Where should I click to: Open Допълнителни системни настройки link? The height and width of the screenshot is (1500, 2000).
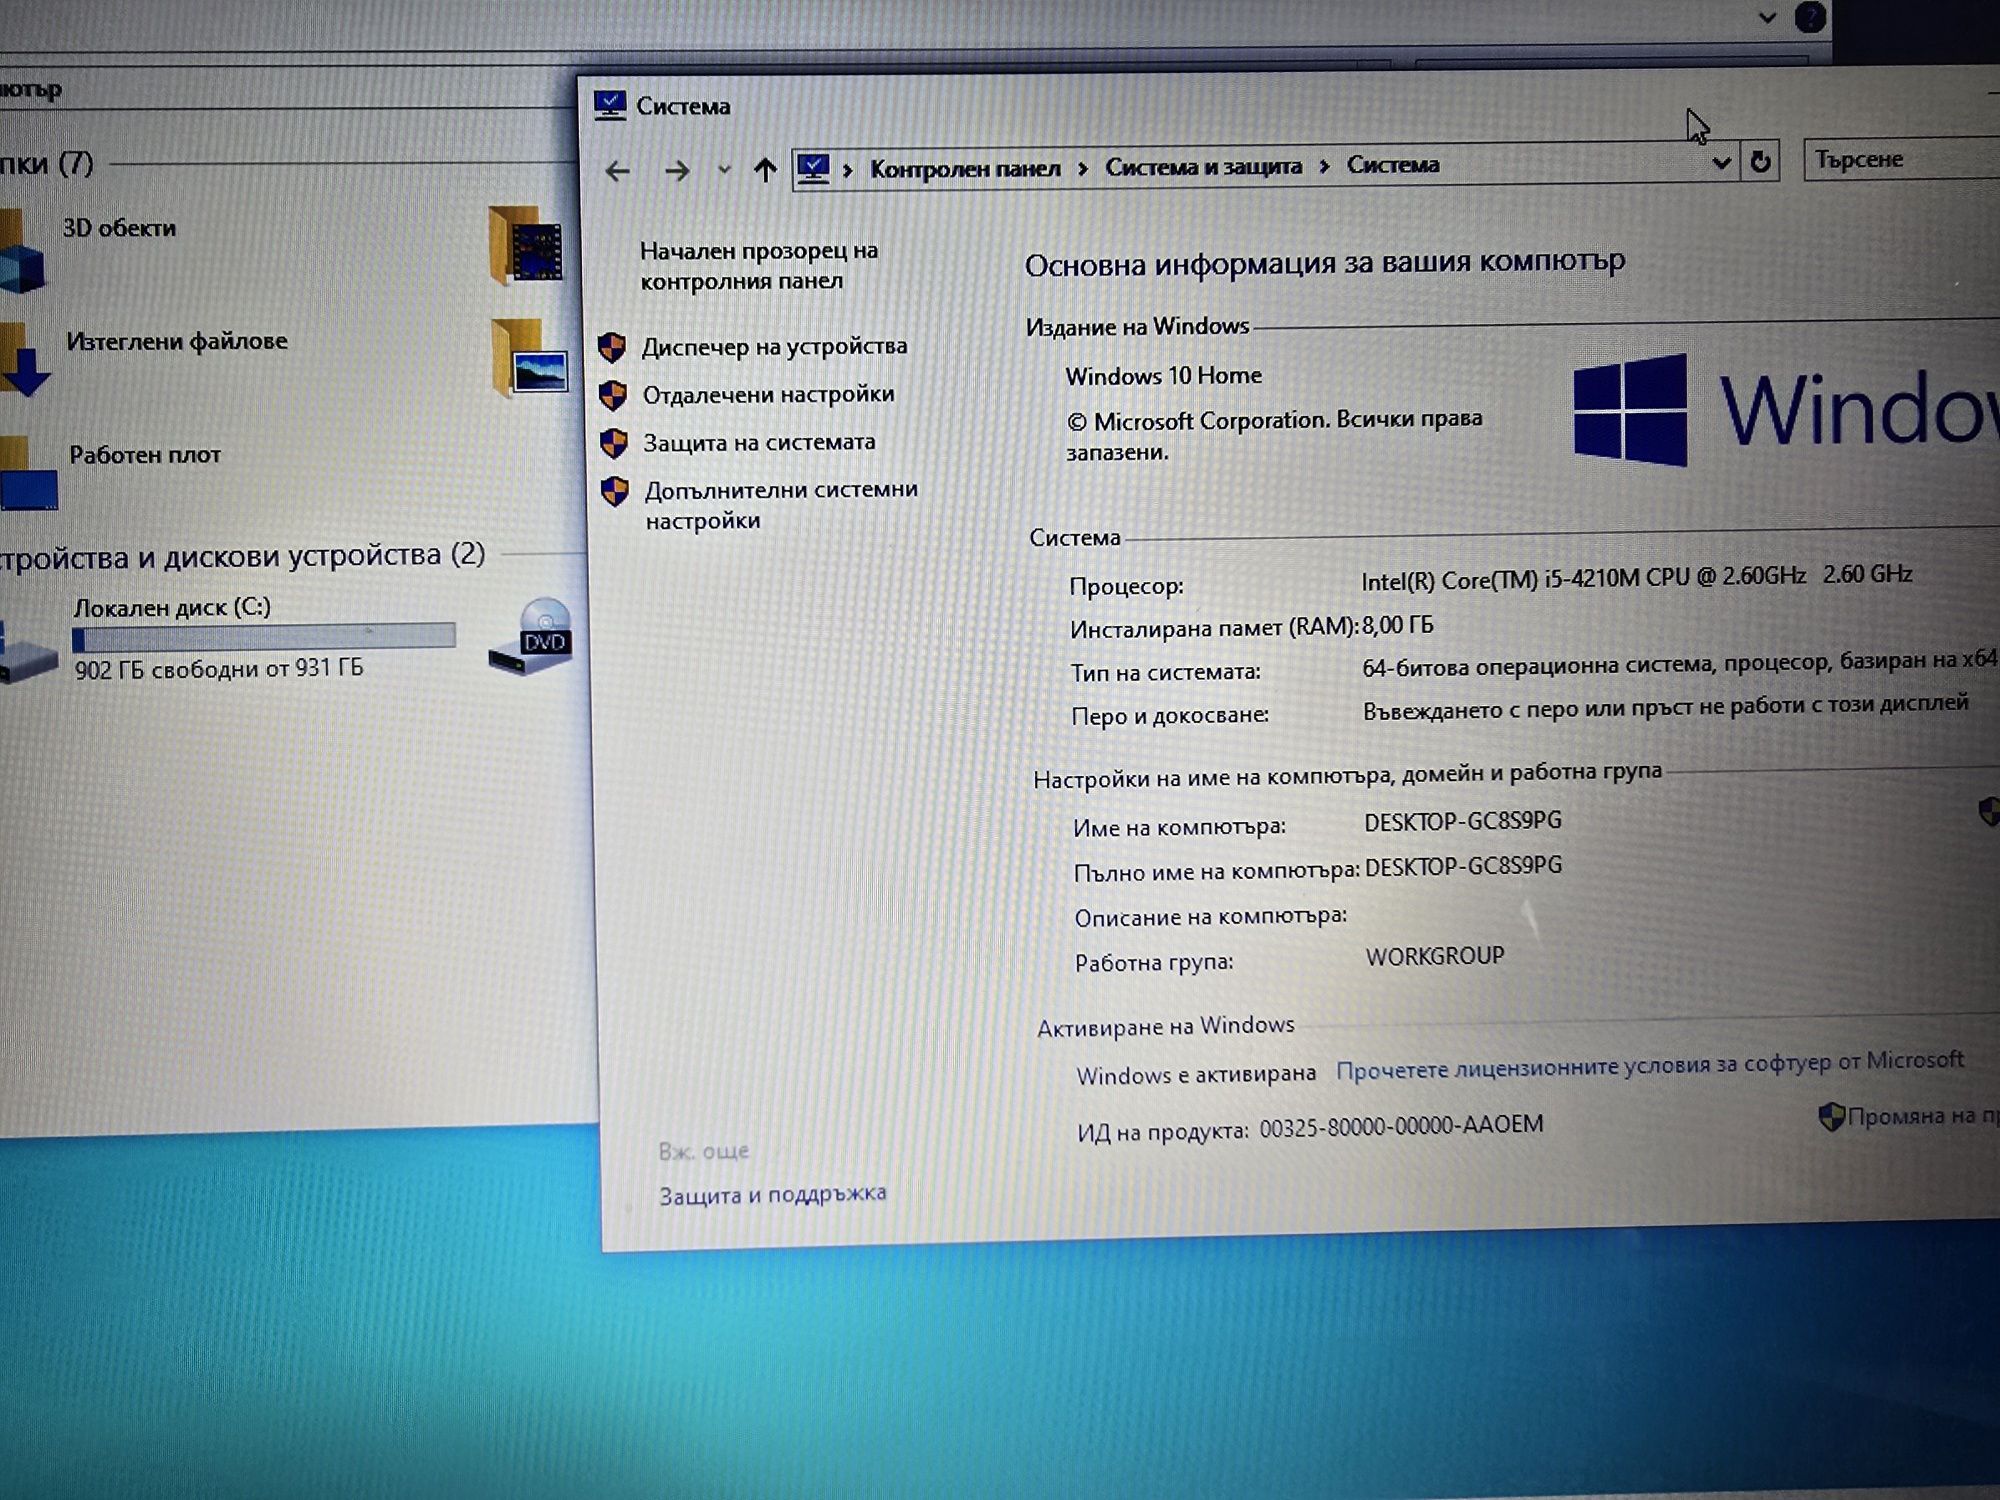[x=781, y=505]
